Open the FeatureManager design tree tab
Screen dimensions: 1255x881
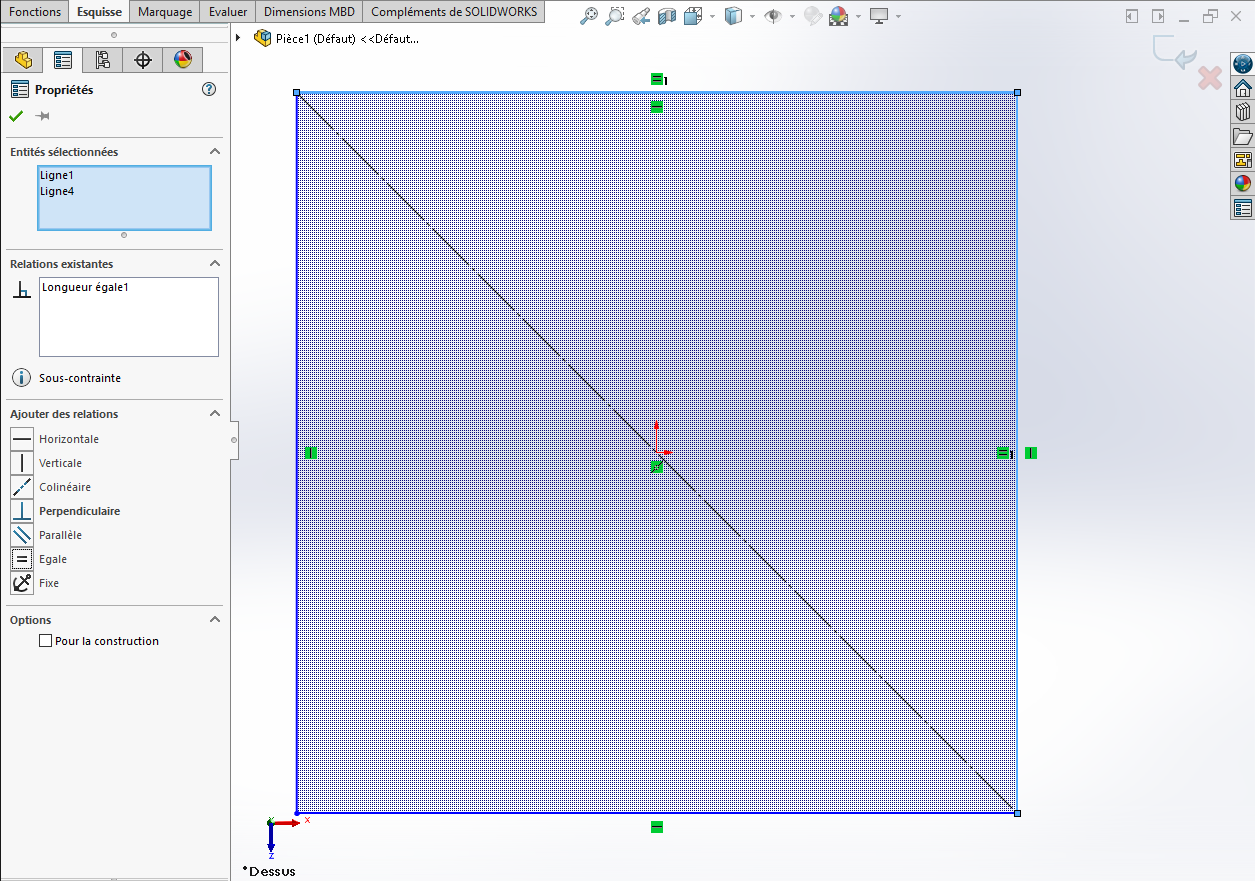click(23, 60)
